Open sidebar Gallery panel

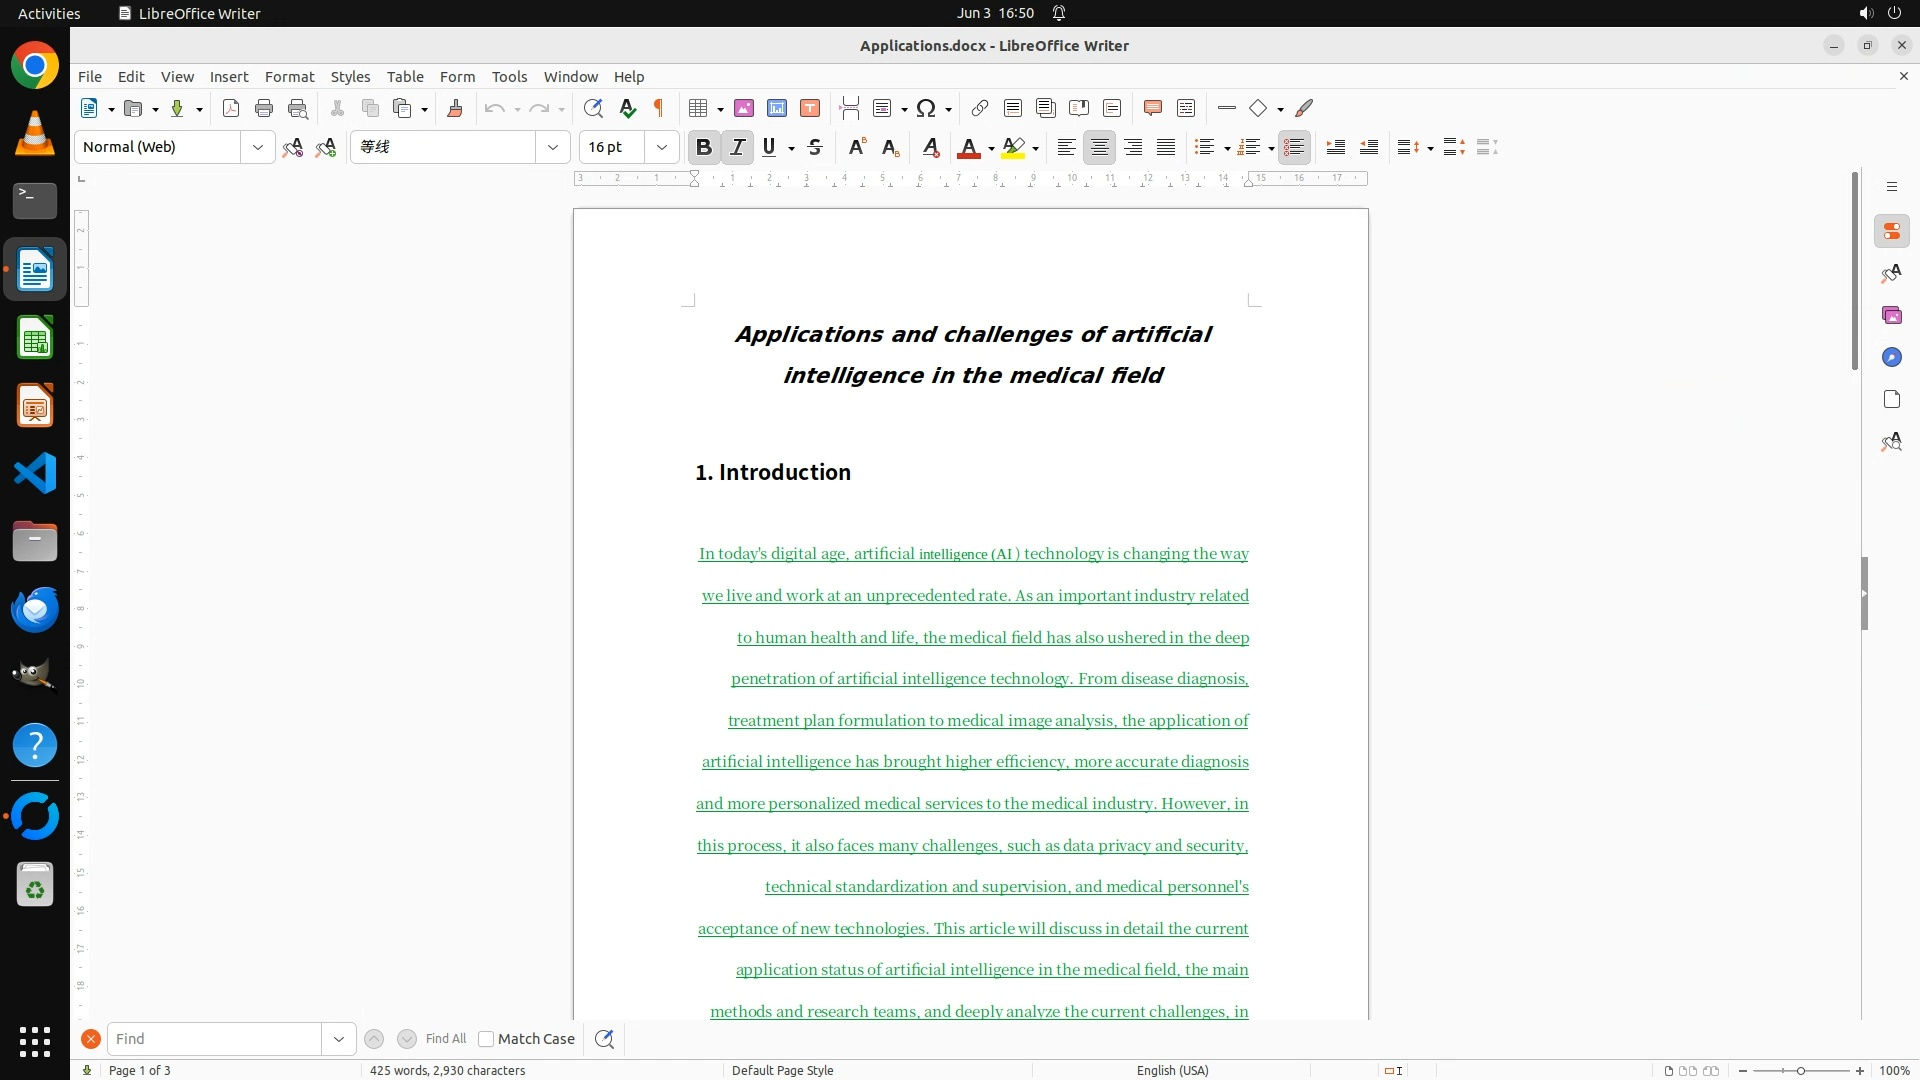pos(1891,315)
